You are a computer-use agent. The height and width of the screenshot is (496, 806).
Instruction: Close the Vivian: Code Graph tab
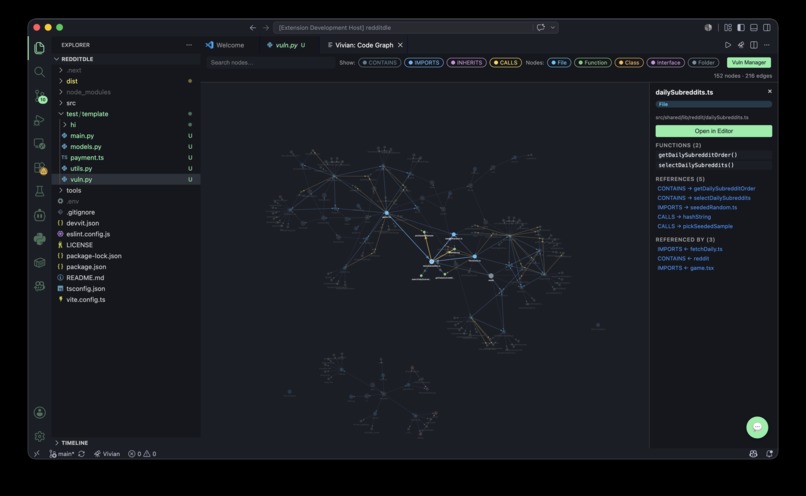pos(400,45)
